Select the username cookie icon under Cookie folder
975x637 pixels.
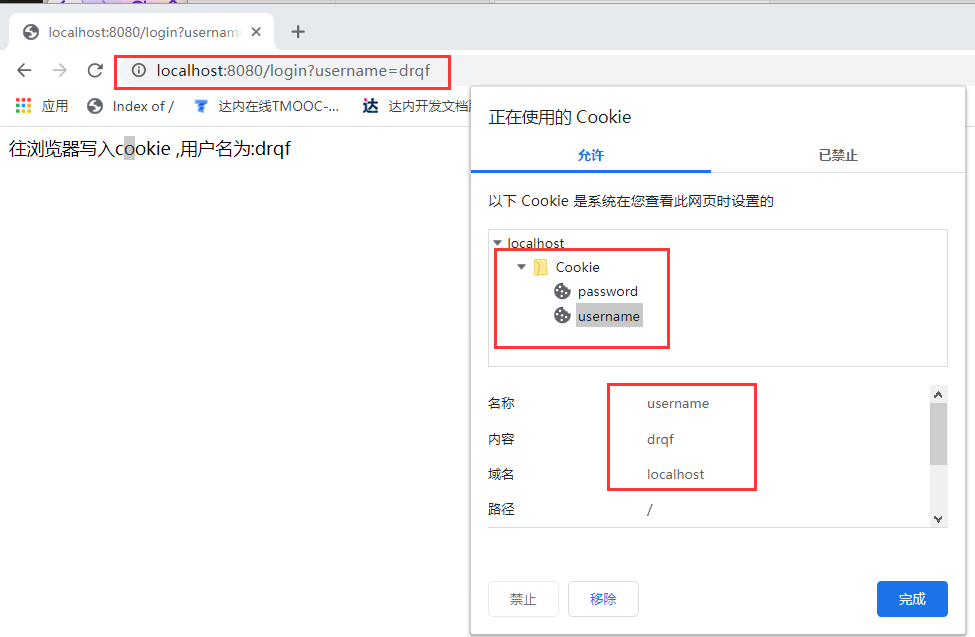[560, 315]
